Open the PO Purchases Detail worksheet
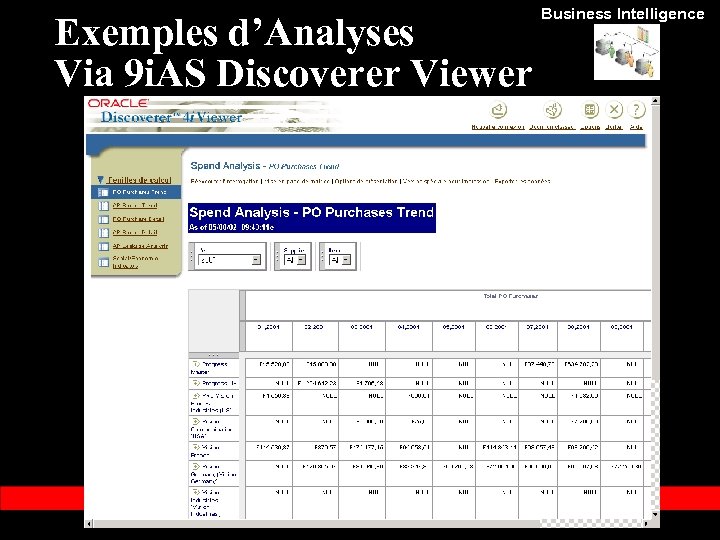Viewport: 720px width, 540px height. click(x=138, y=219)
